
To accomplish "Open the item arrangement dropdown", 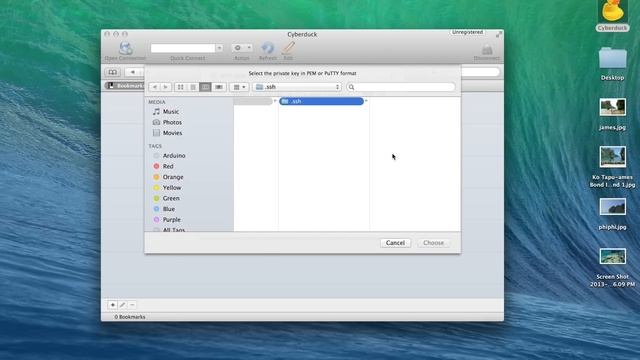I will click(239, 87).
